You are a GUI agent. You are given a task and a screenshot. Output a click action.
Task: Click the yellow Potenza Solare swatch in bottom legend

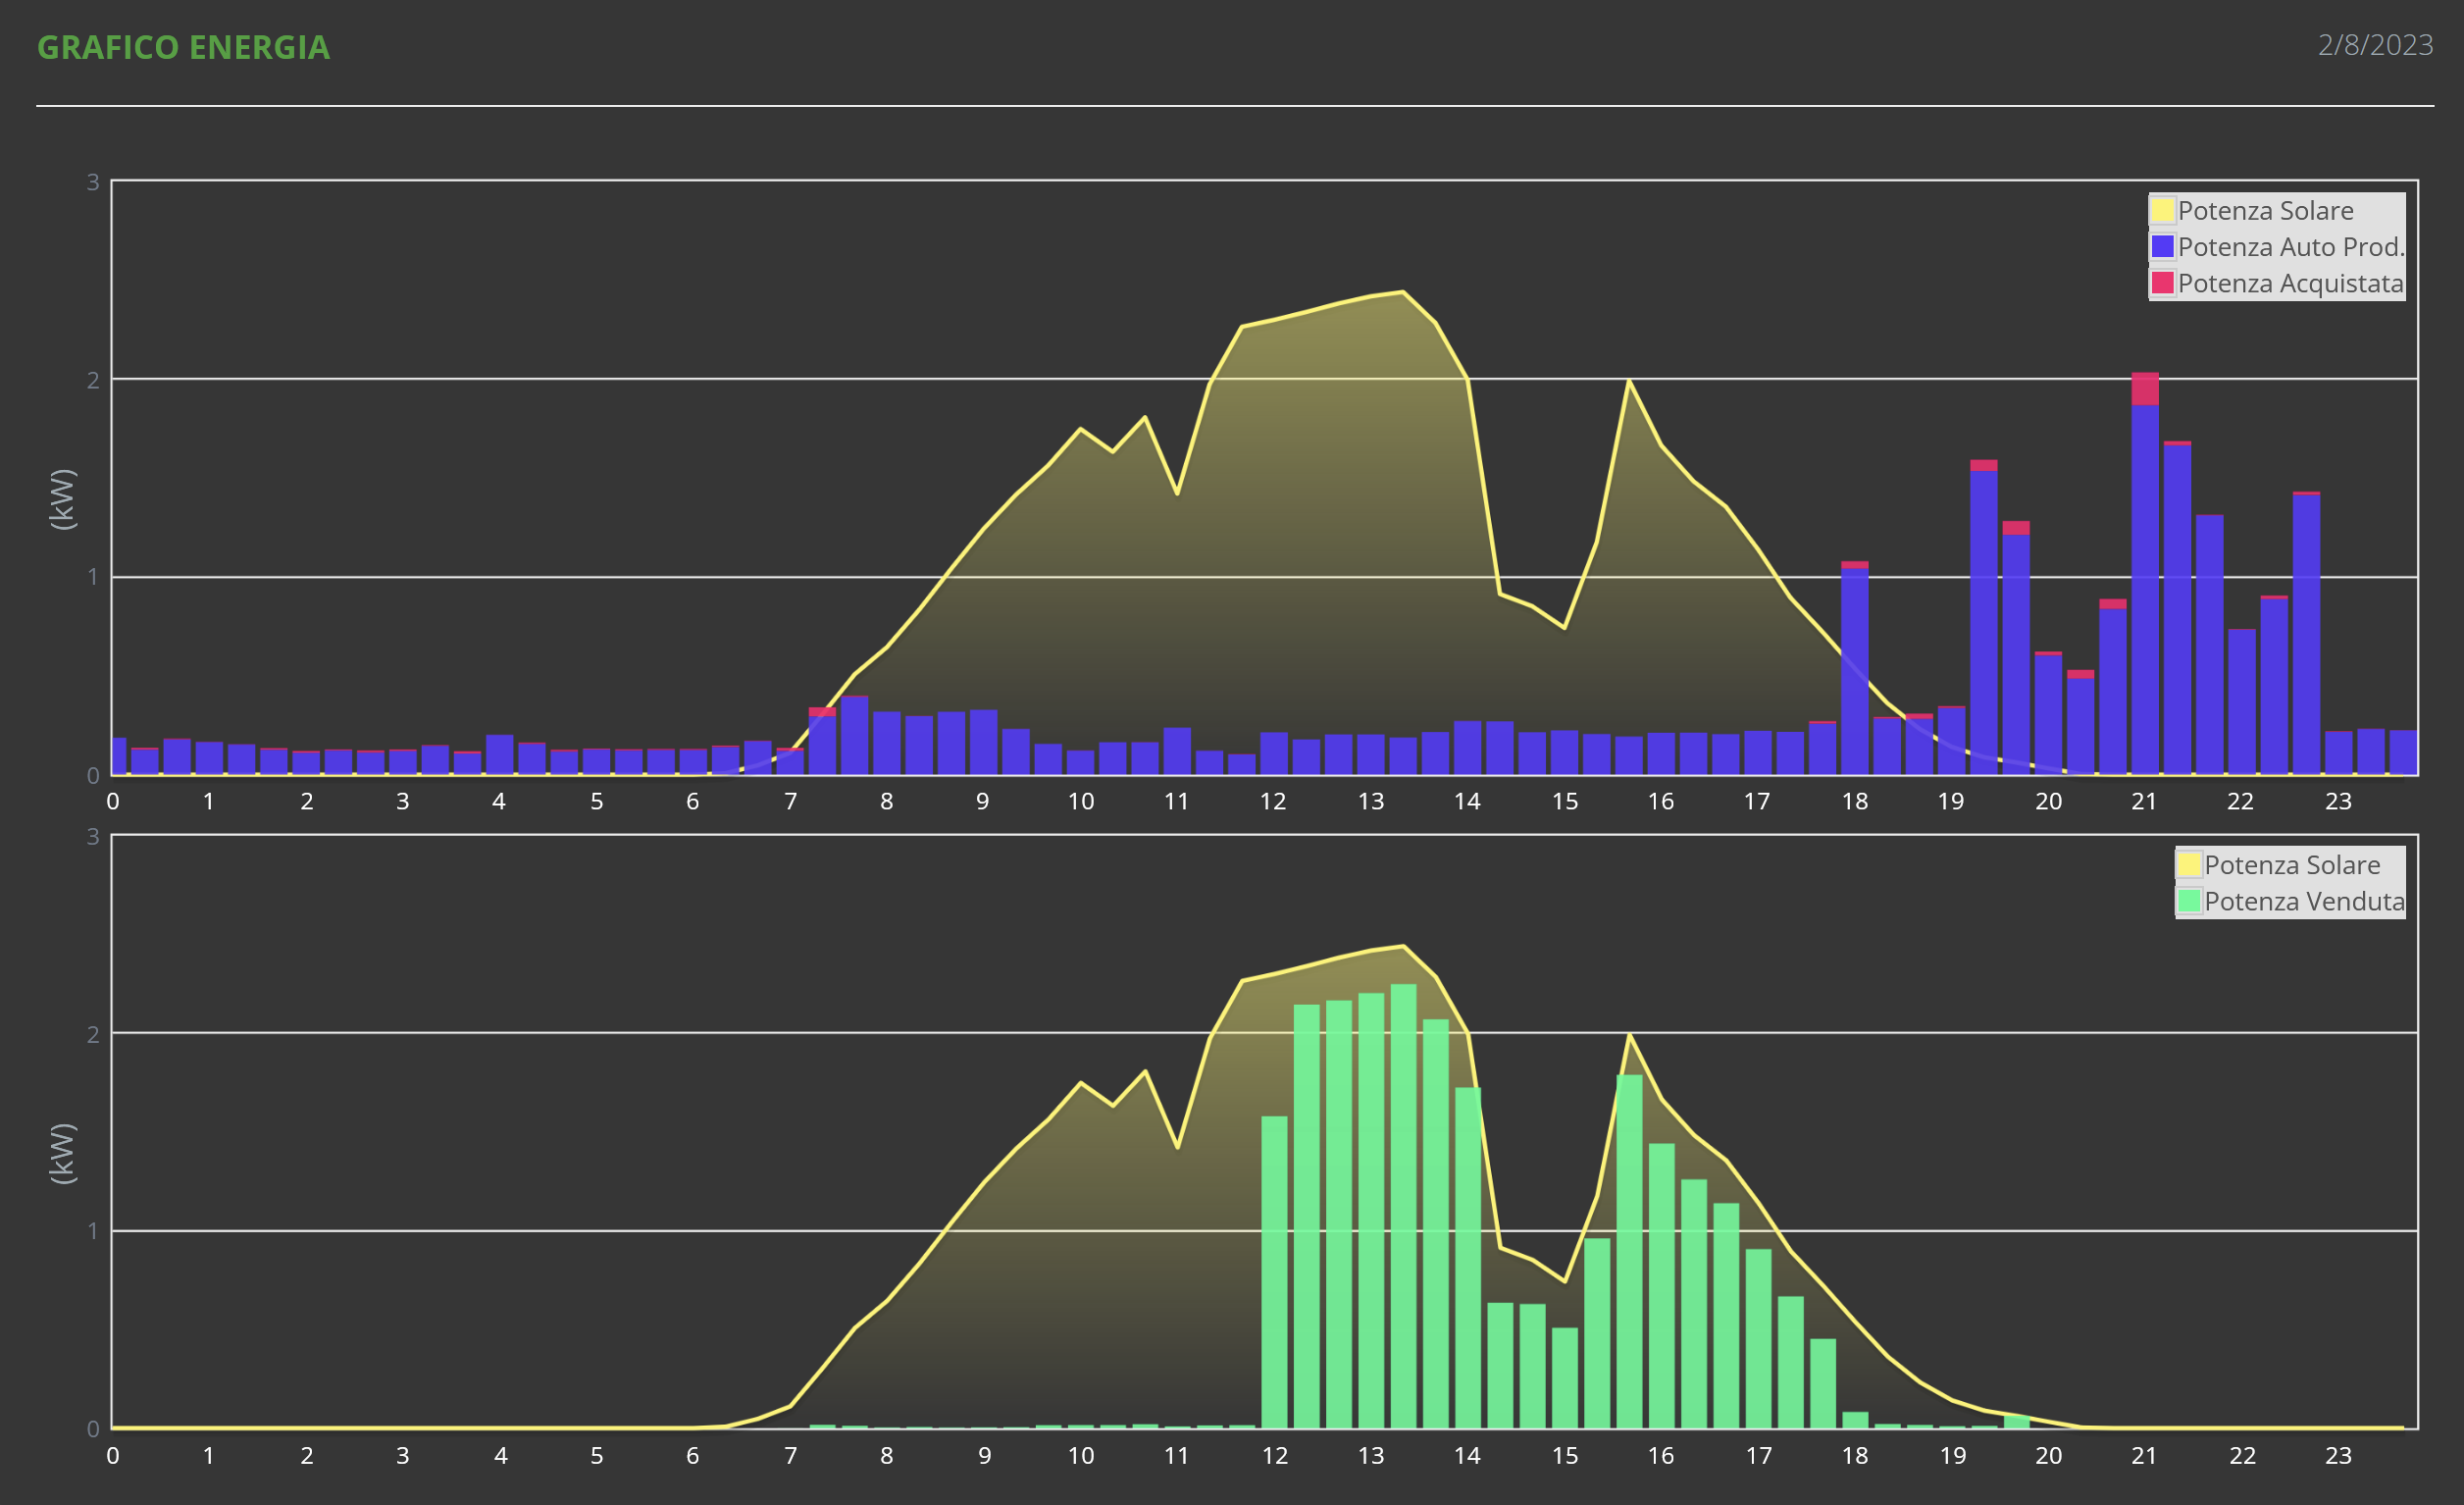(x=2189, y=865)
